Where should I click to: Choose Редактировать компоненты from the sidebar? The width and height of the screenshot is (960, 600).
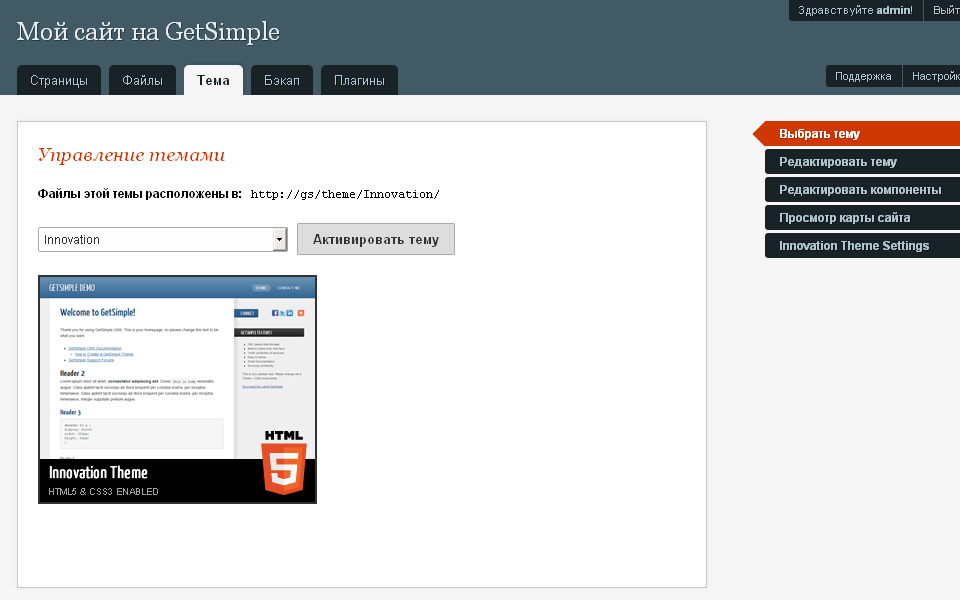click(860, 190)
